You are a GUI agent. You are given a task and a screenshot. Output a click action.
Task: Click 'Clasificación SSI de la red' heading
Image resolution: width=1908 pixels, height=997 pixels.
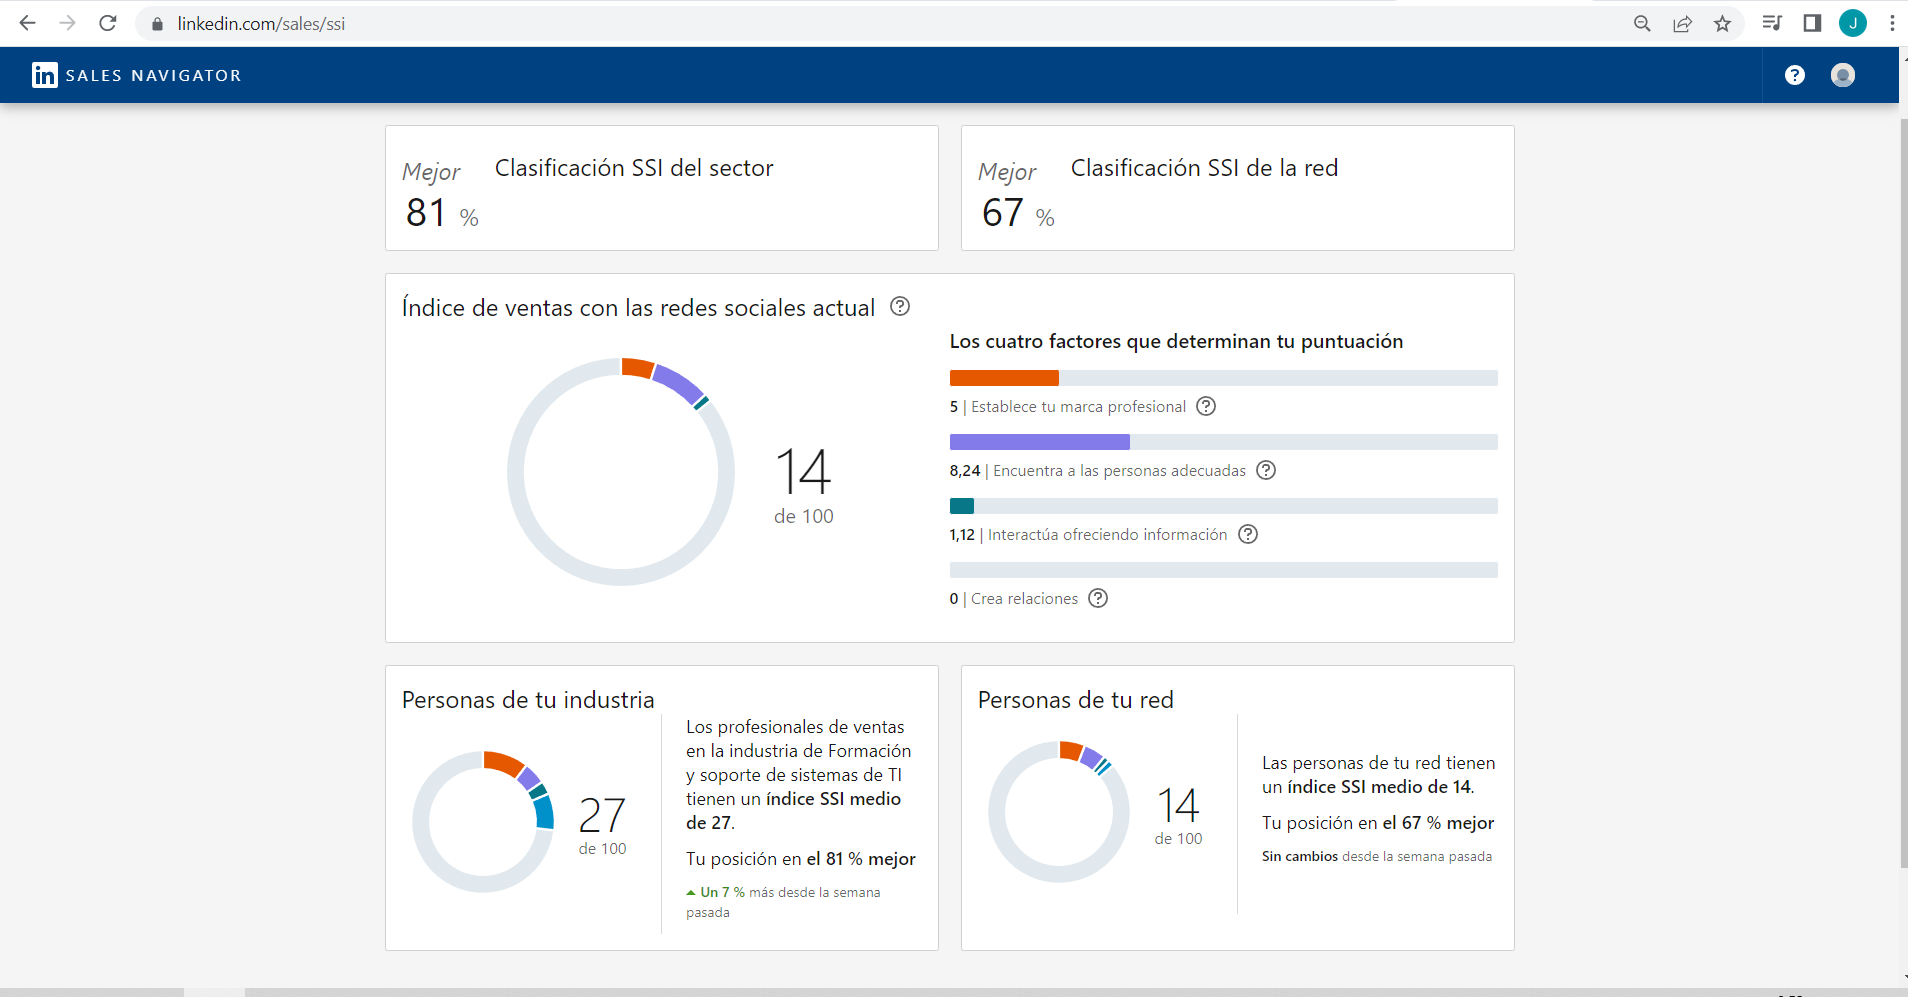click(1204, 168)
